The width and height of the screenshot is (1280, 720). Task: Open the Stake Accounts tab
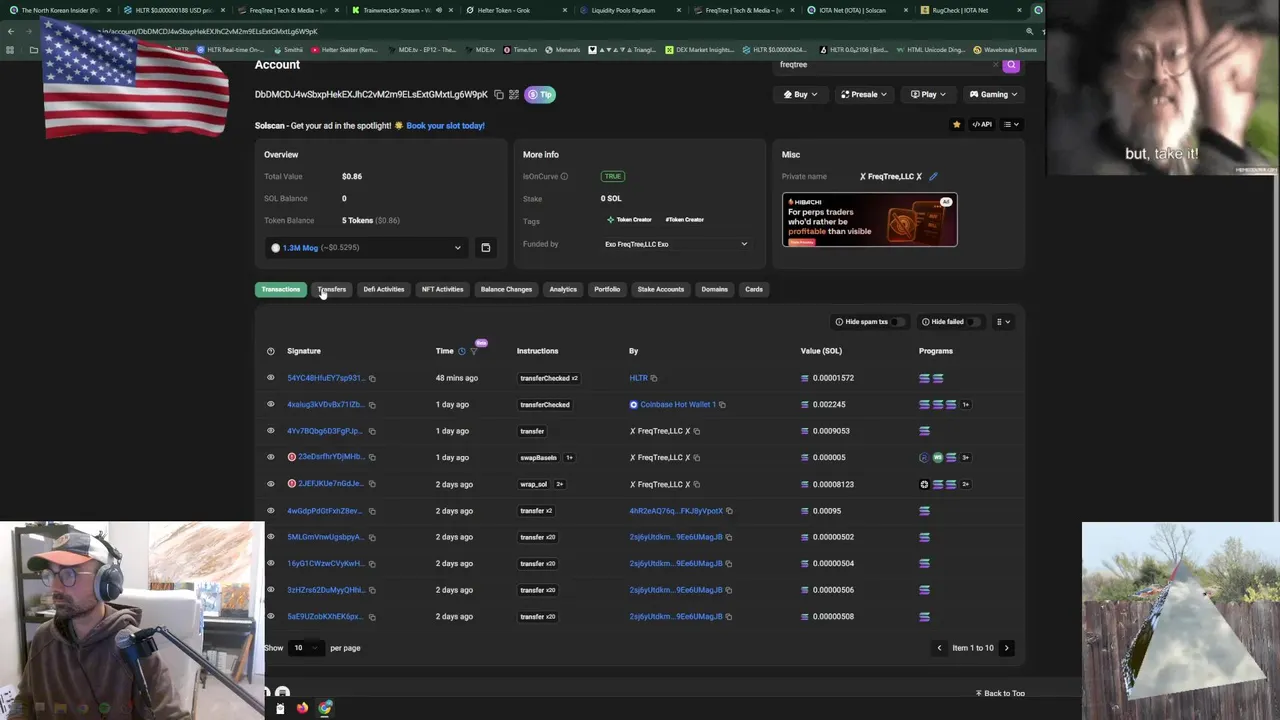661,289
